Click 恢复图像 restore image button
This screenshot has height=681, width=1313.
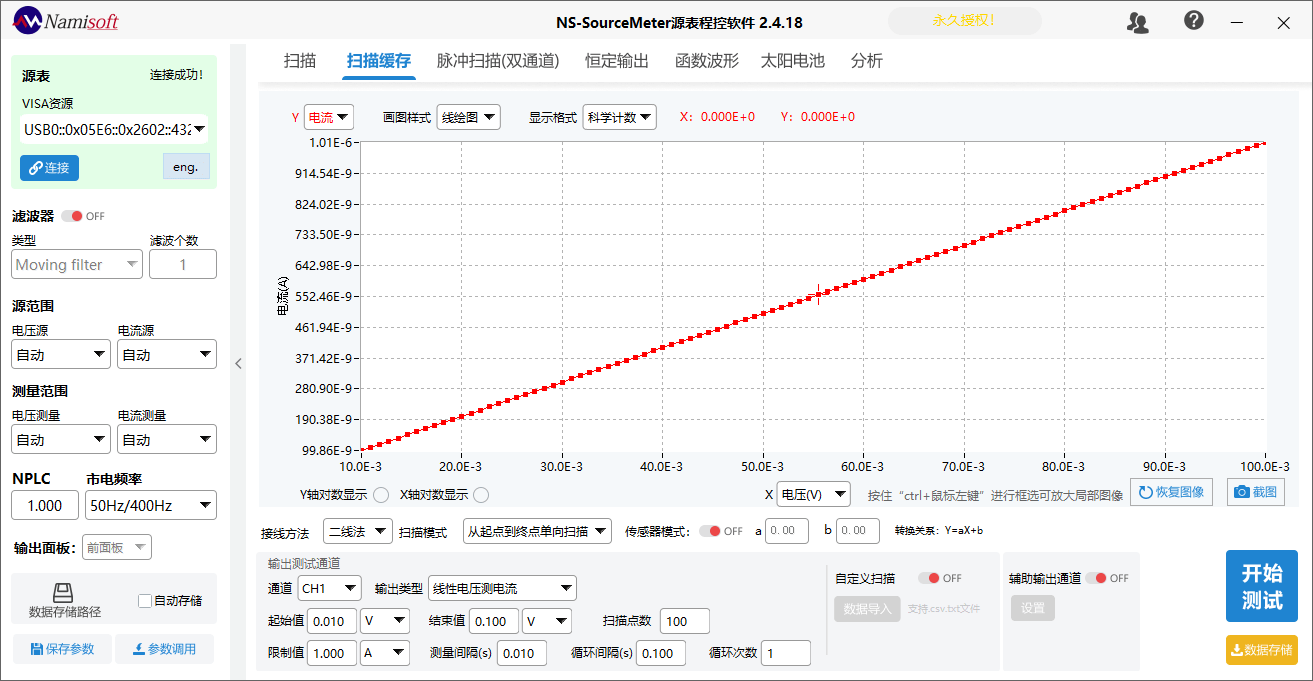[x=1171, y=492]
